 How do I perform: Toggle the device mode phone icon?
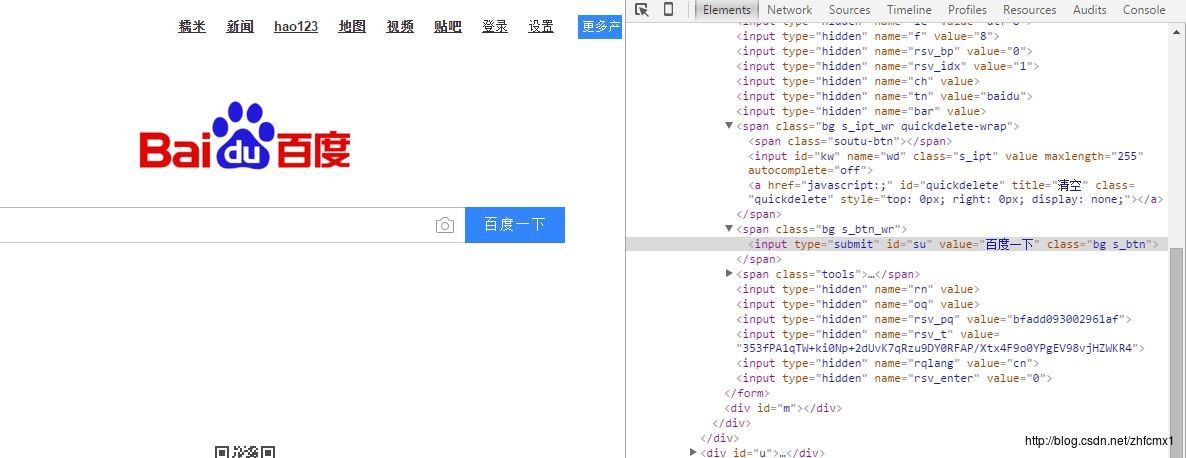pyautogui.click(x=669, y=10)
